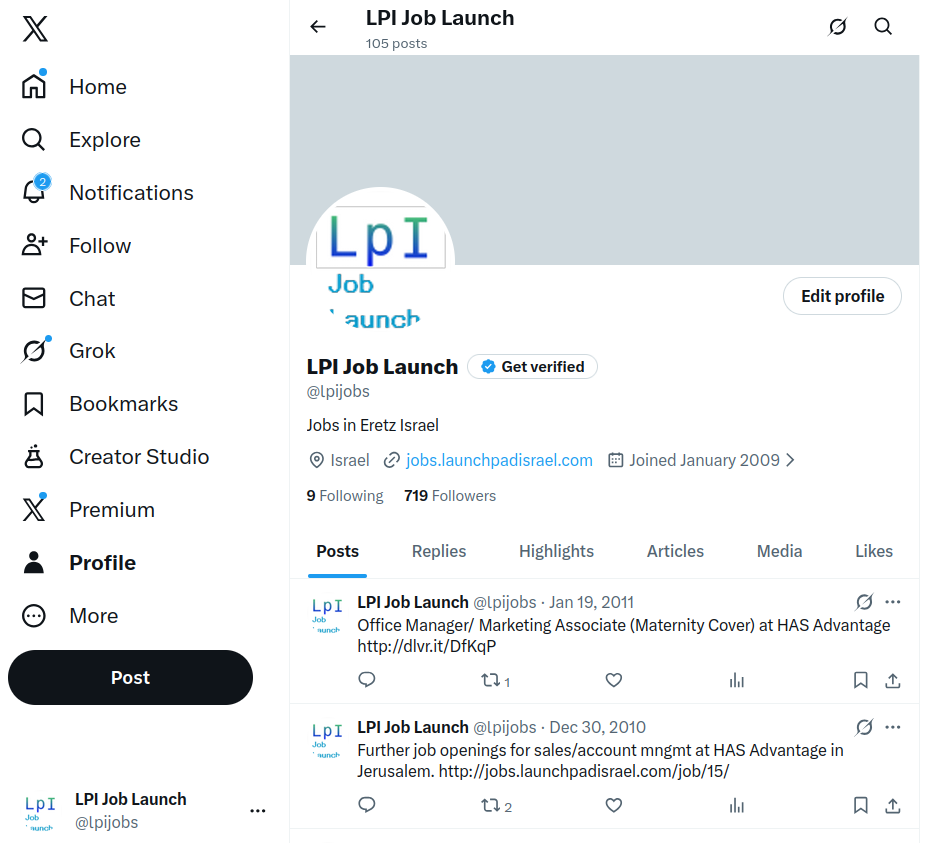Open Notifications from the bell icon
This screenshot has width=943, height=843.
click(x=34, y=192)
